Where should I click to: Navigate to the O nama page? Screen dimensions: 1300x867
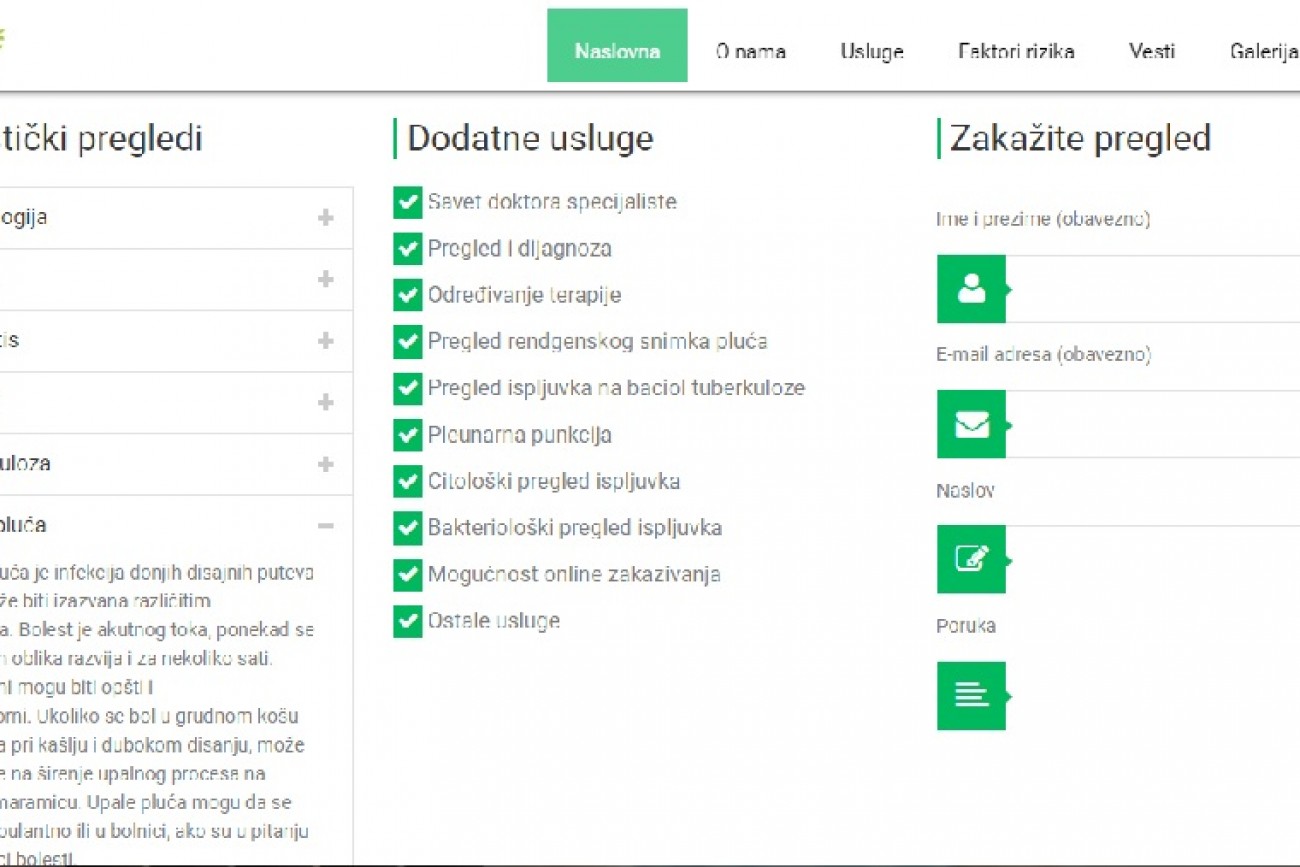tap(750, 52)
